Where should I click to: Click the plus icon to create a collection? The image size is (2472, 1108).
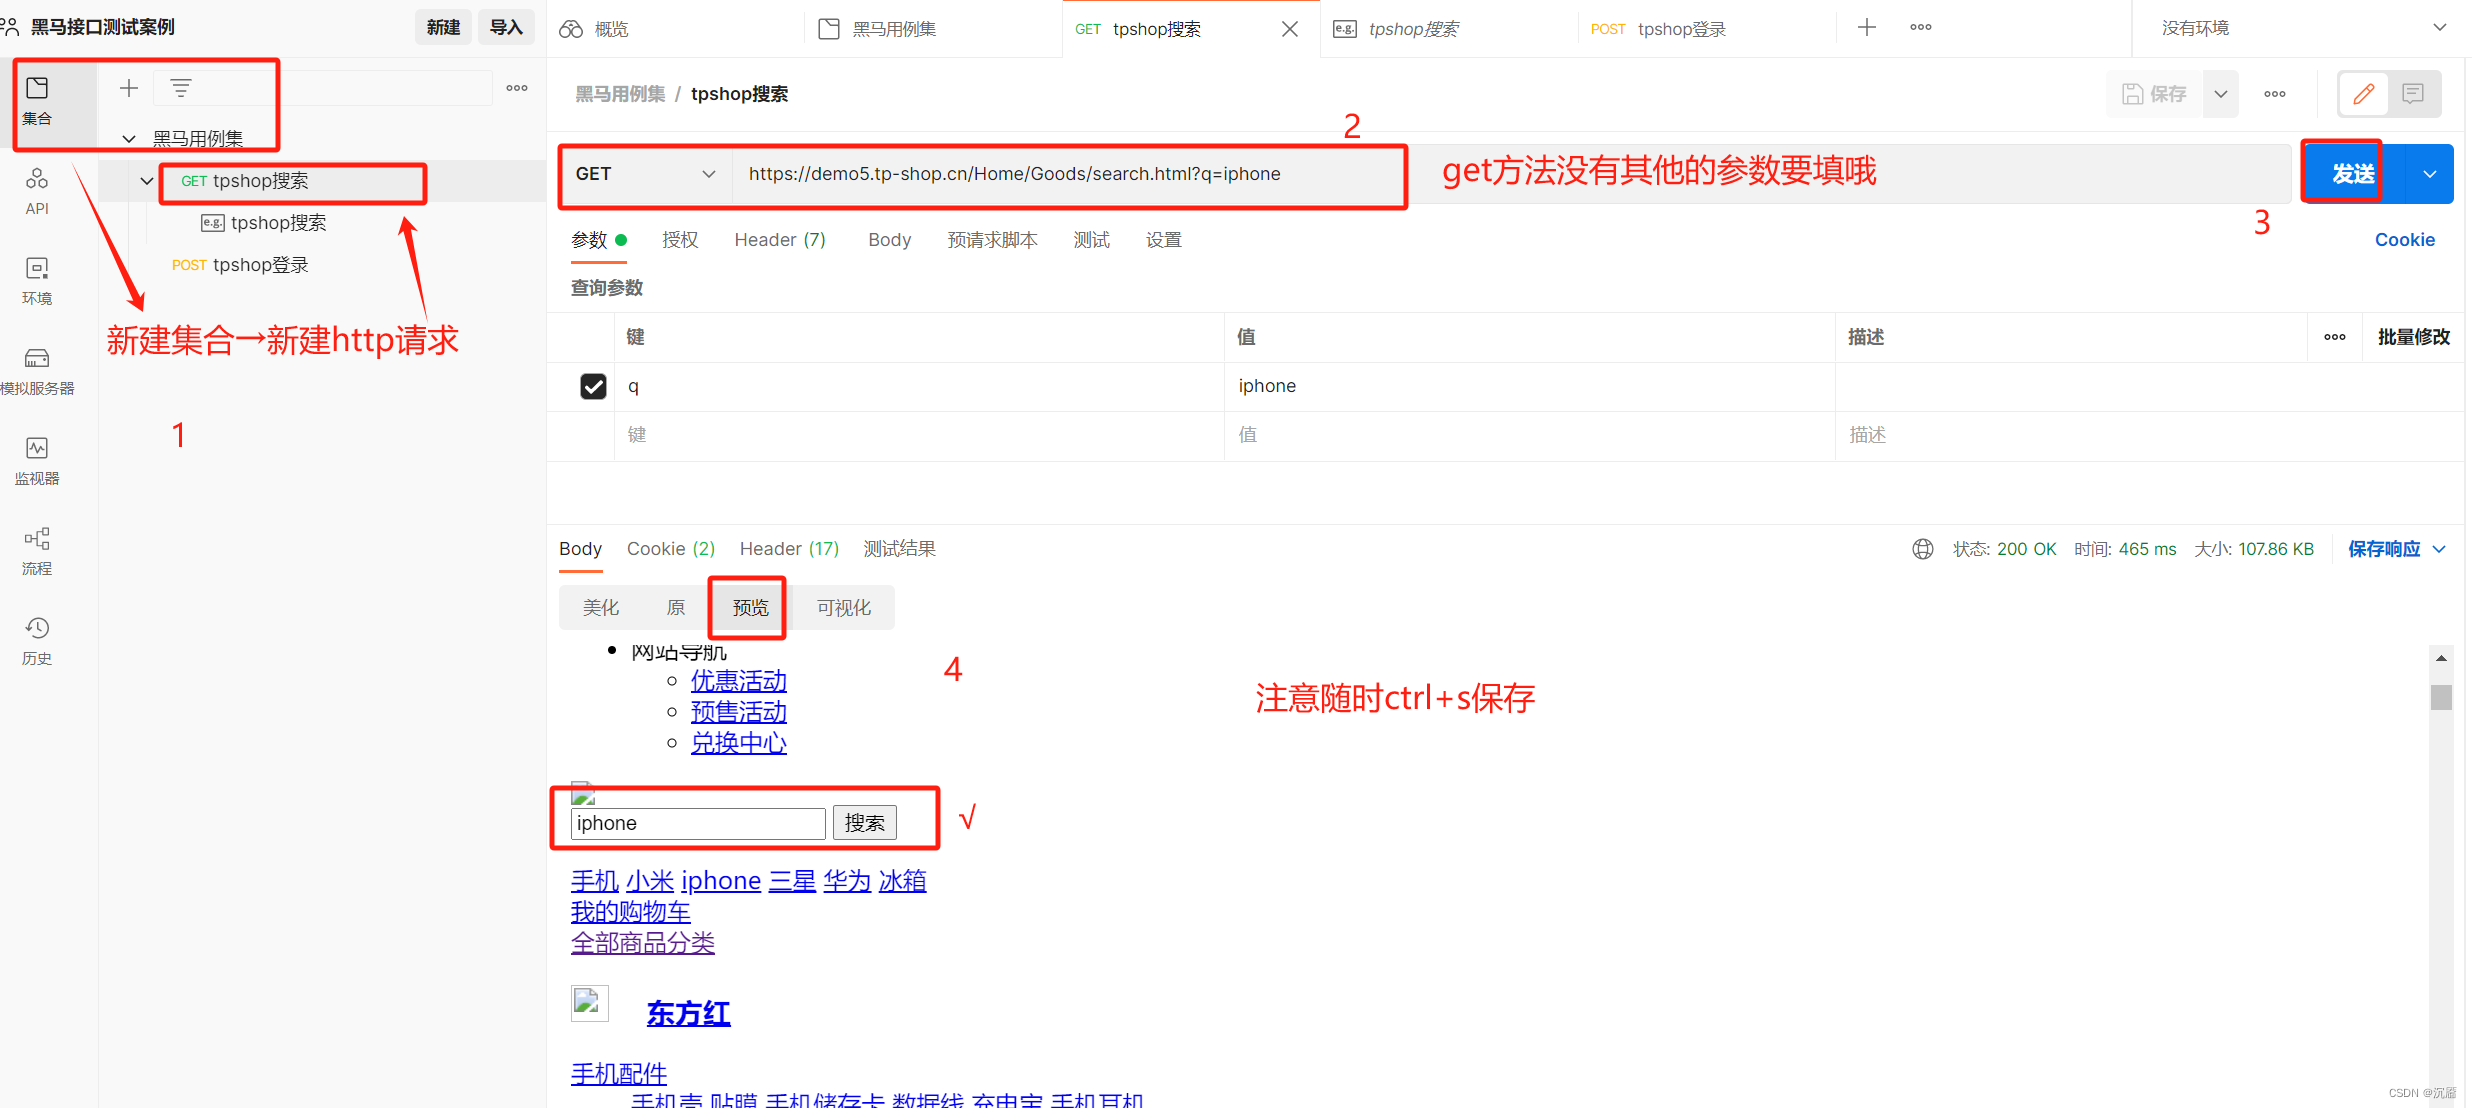[x=129, y=88]
